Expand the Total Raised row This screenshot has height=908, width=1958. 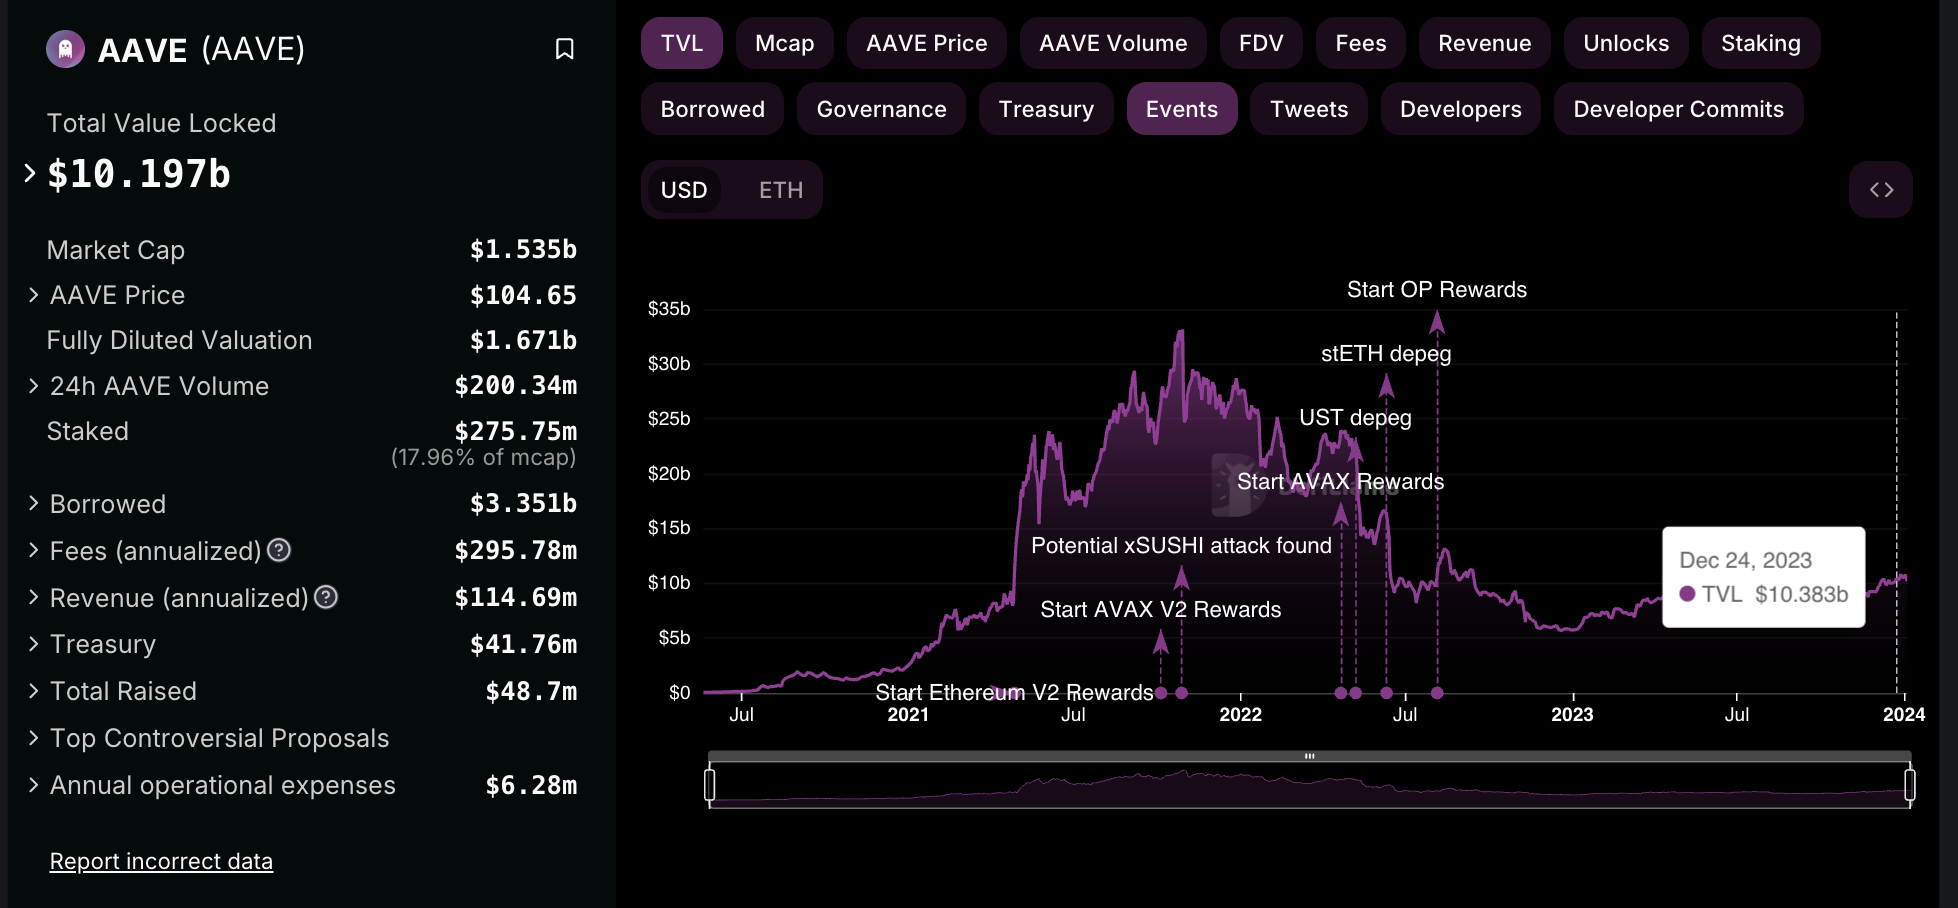click(x=34, y=691)
